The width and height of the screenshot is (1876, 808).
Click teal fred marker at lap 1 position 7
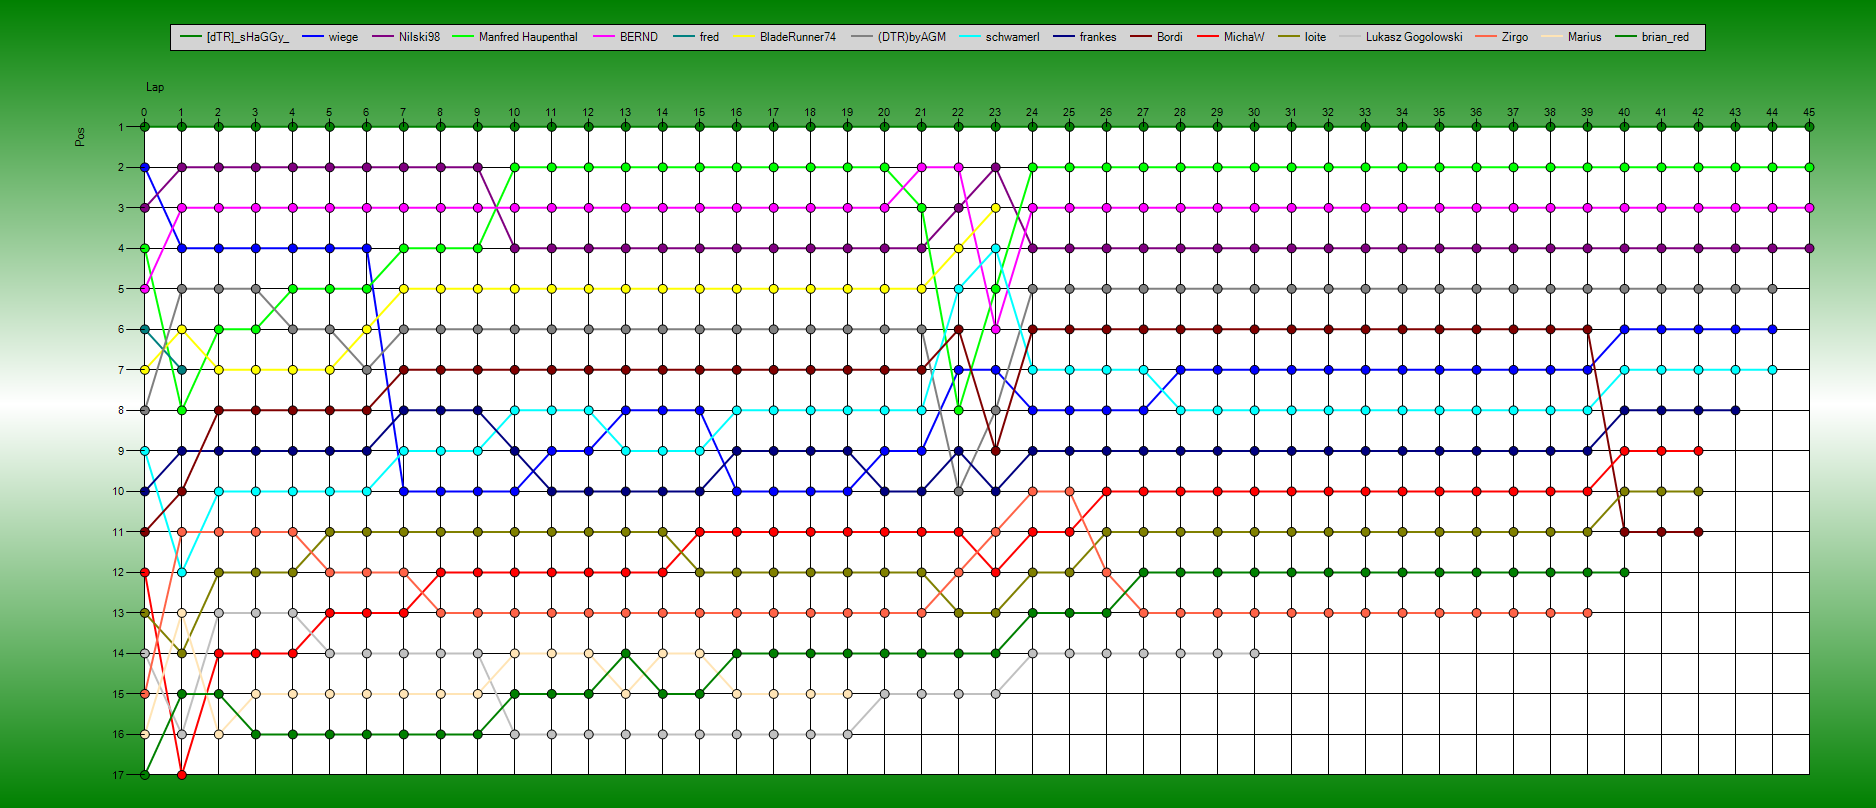pyautogui.click(x=182, y=370)
